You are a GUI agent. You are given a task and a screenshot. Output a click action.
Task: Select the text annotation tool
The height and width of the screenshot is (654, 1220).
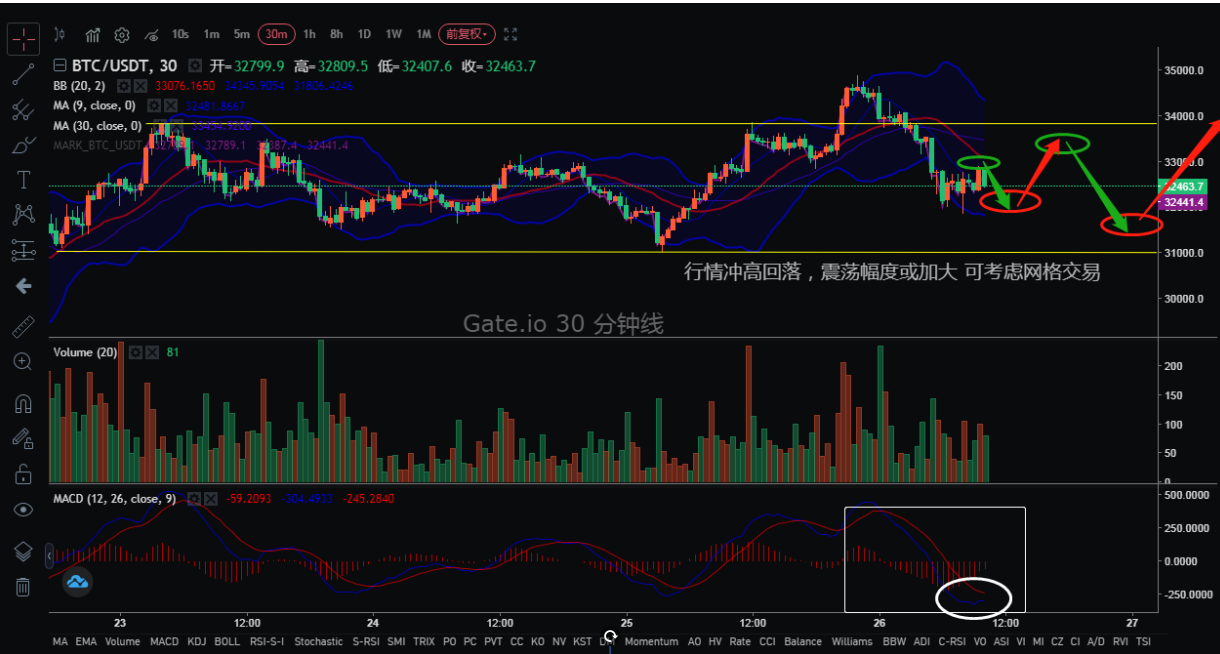coord(23,180)
